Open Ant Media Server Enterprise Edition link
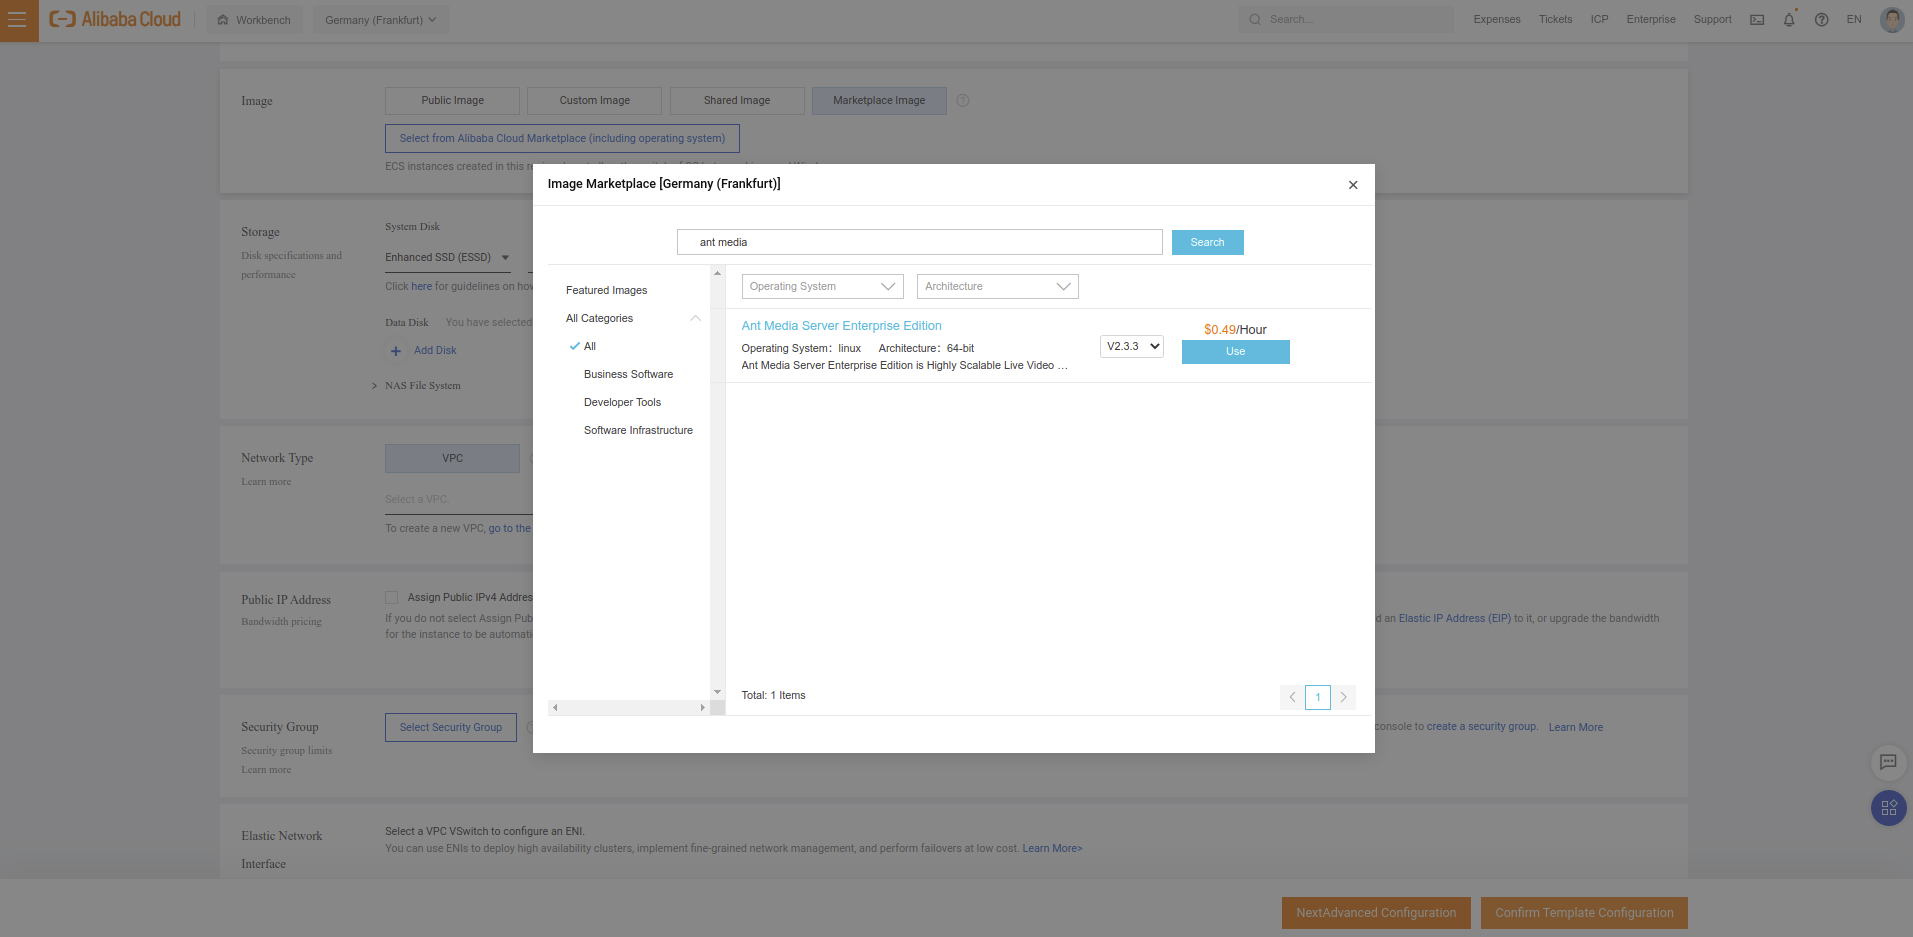The height and width of the screenshot is (937, 1913). coord(841,326)
